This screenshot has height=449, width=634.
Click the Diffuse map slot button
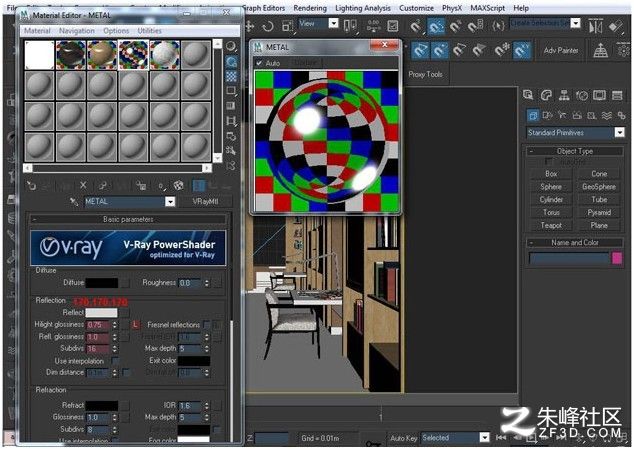pos(125,282)
